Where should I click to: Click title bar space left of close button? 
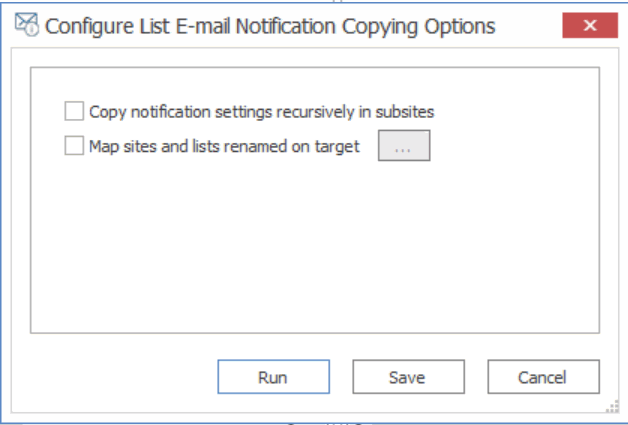(530, 26)
